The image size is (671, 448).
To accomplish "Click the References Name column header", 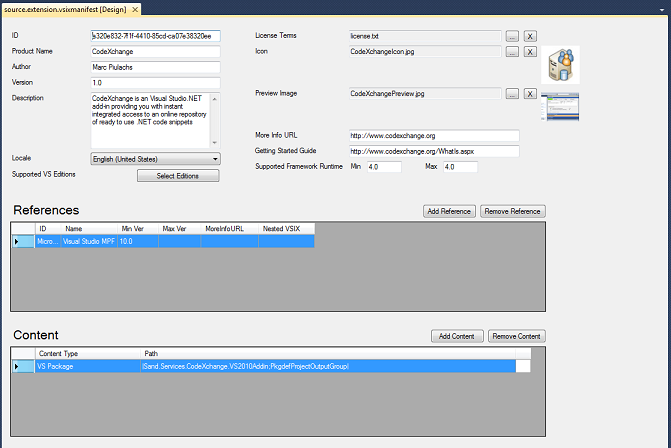I will (x=89, y=229).
